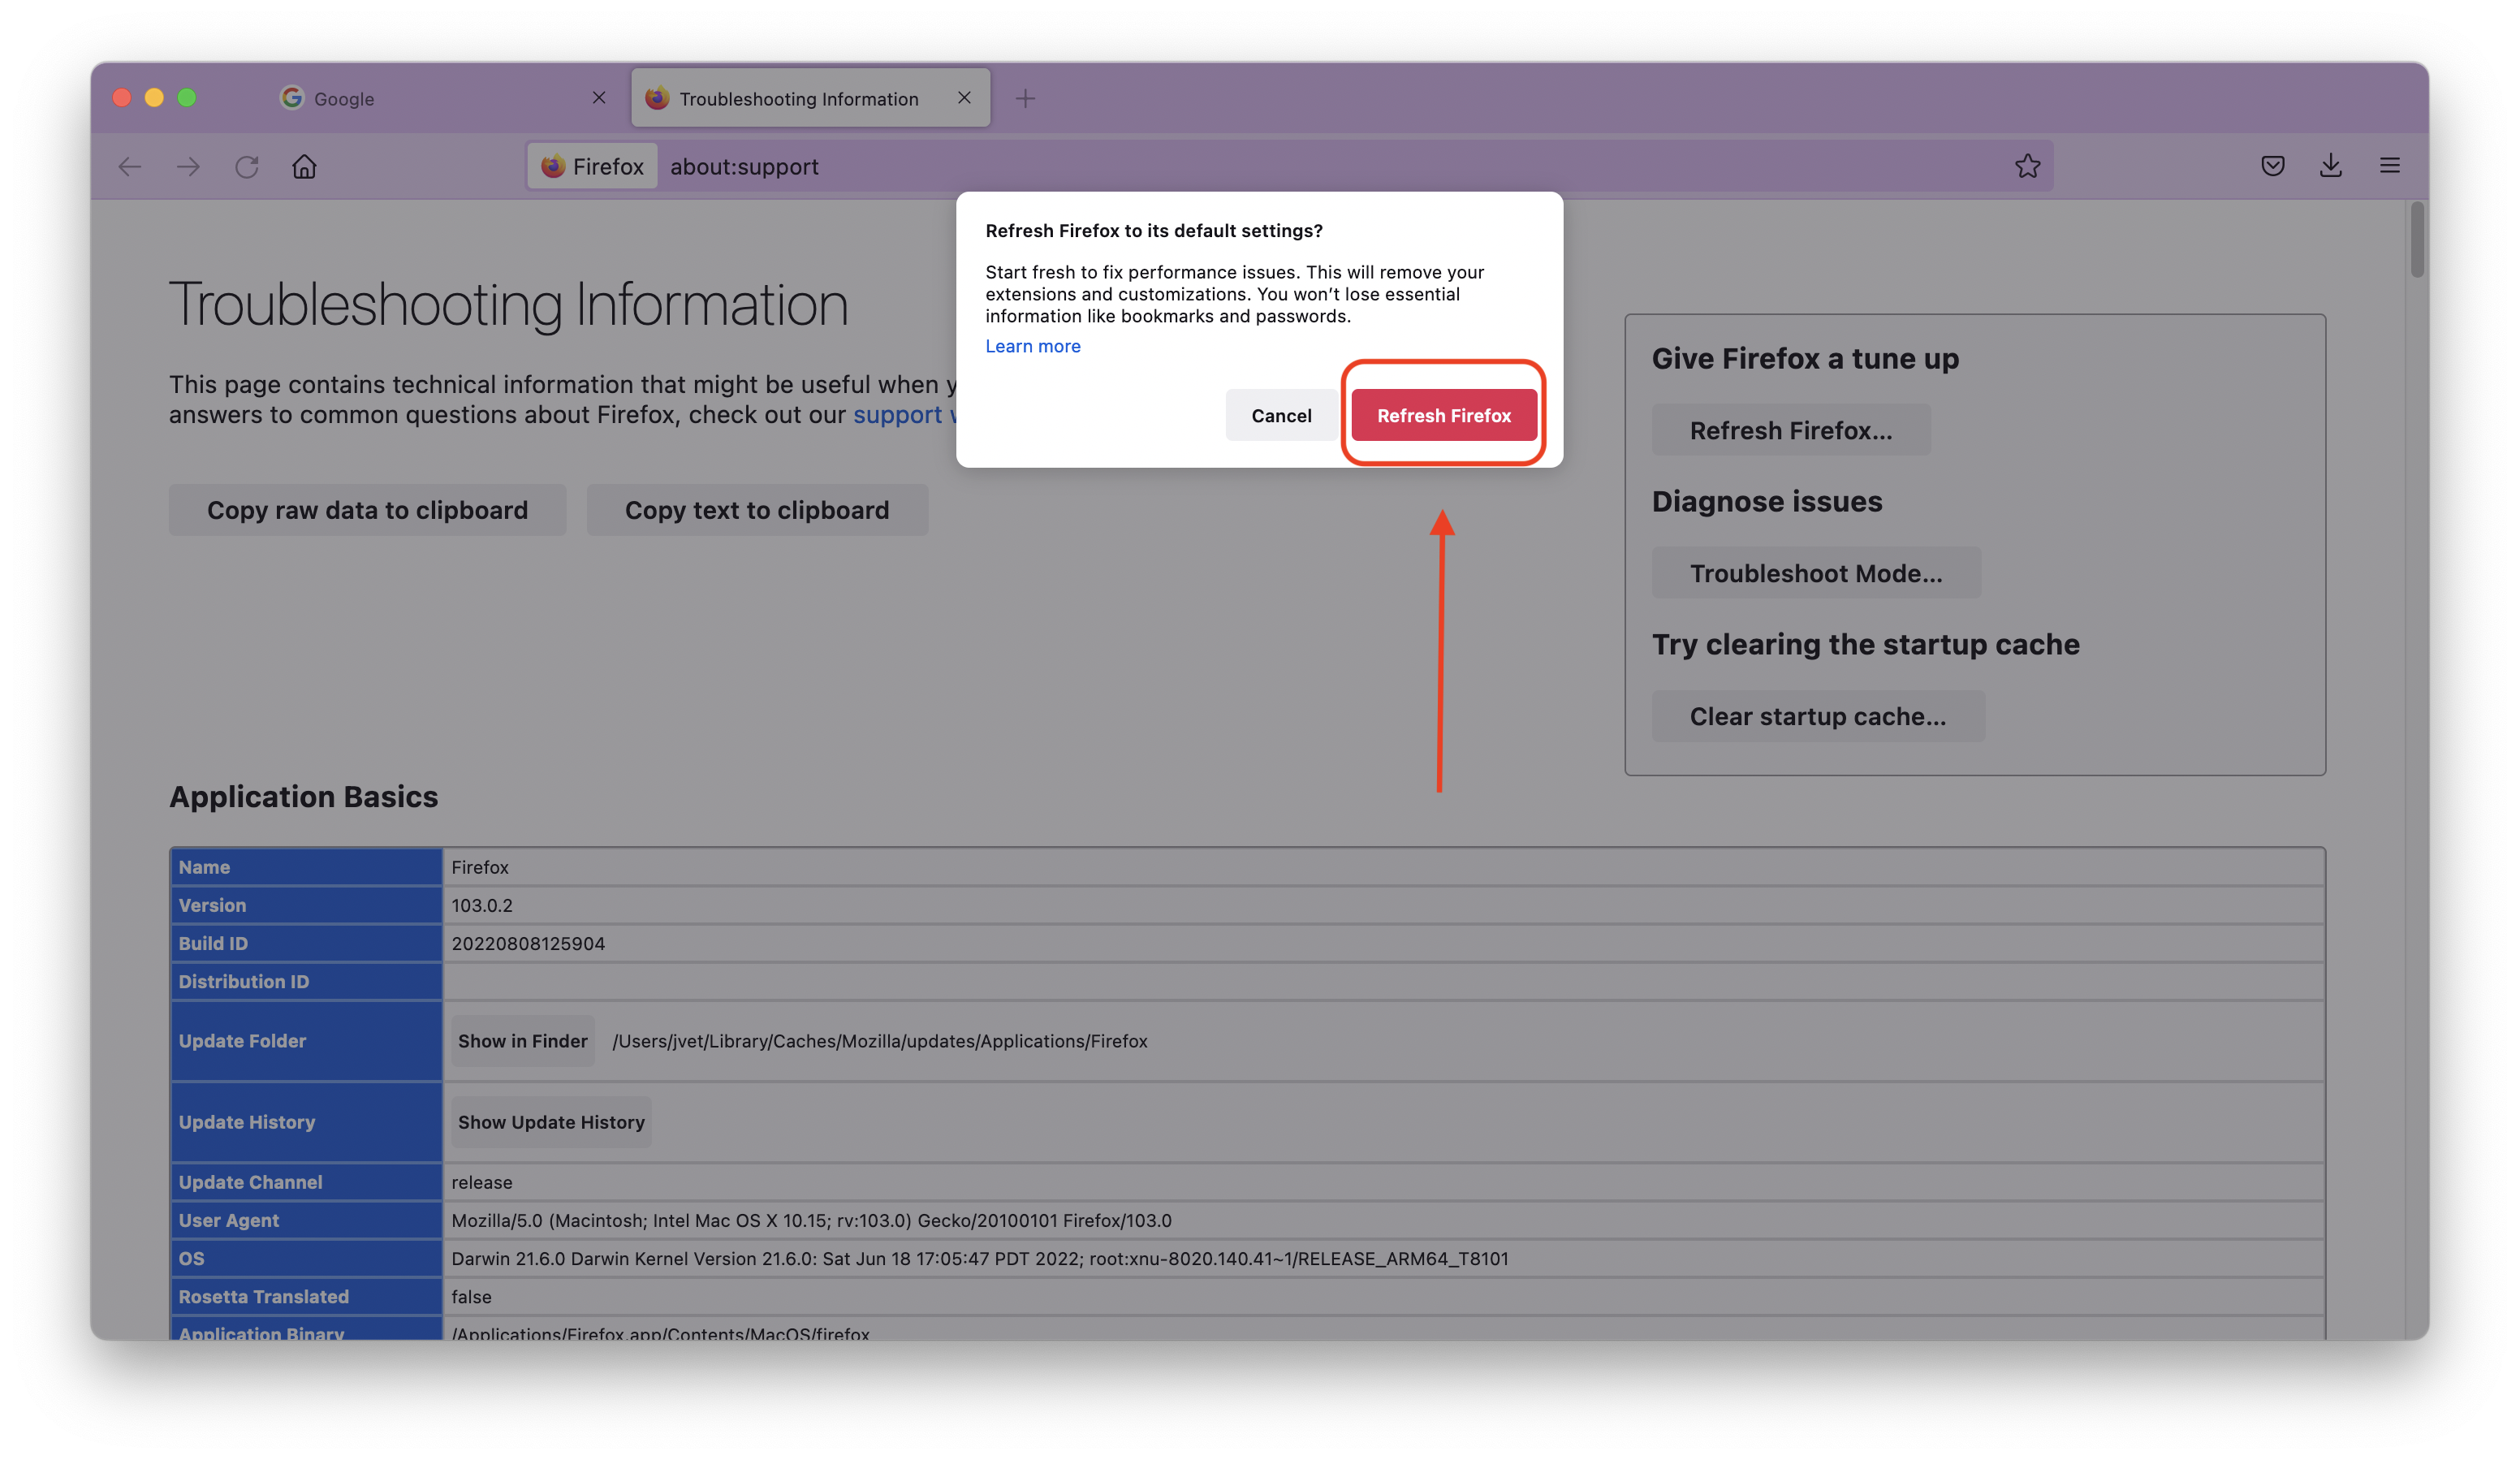This screenshot has height=1460, width=2520.
Task: Click the Troubleshooting Information page heading
Action: pos(508,304)
